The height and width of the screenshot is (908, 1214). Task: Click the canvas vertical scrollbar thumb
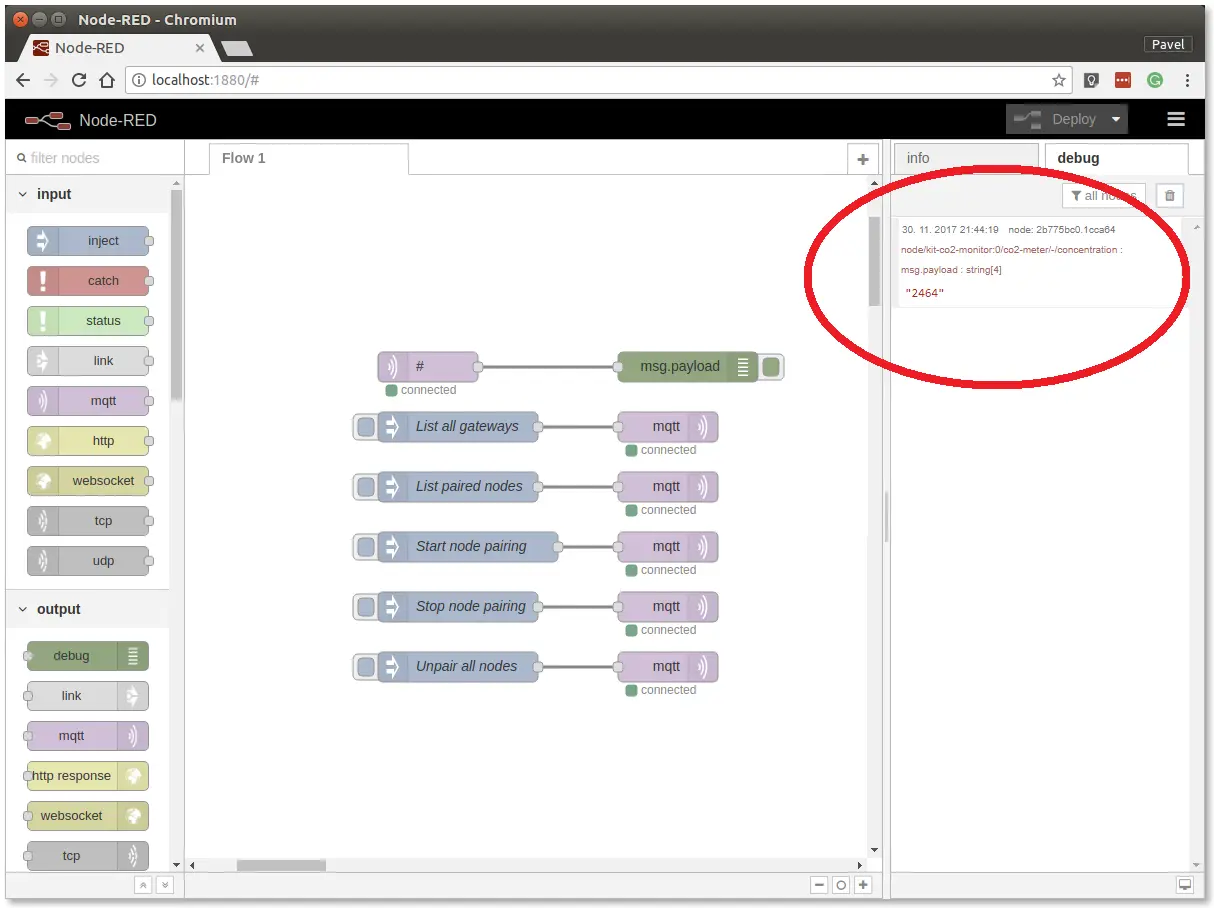point(875,261)
